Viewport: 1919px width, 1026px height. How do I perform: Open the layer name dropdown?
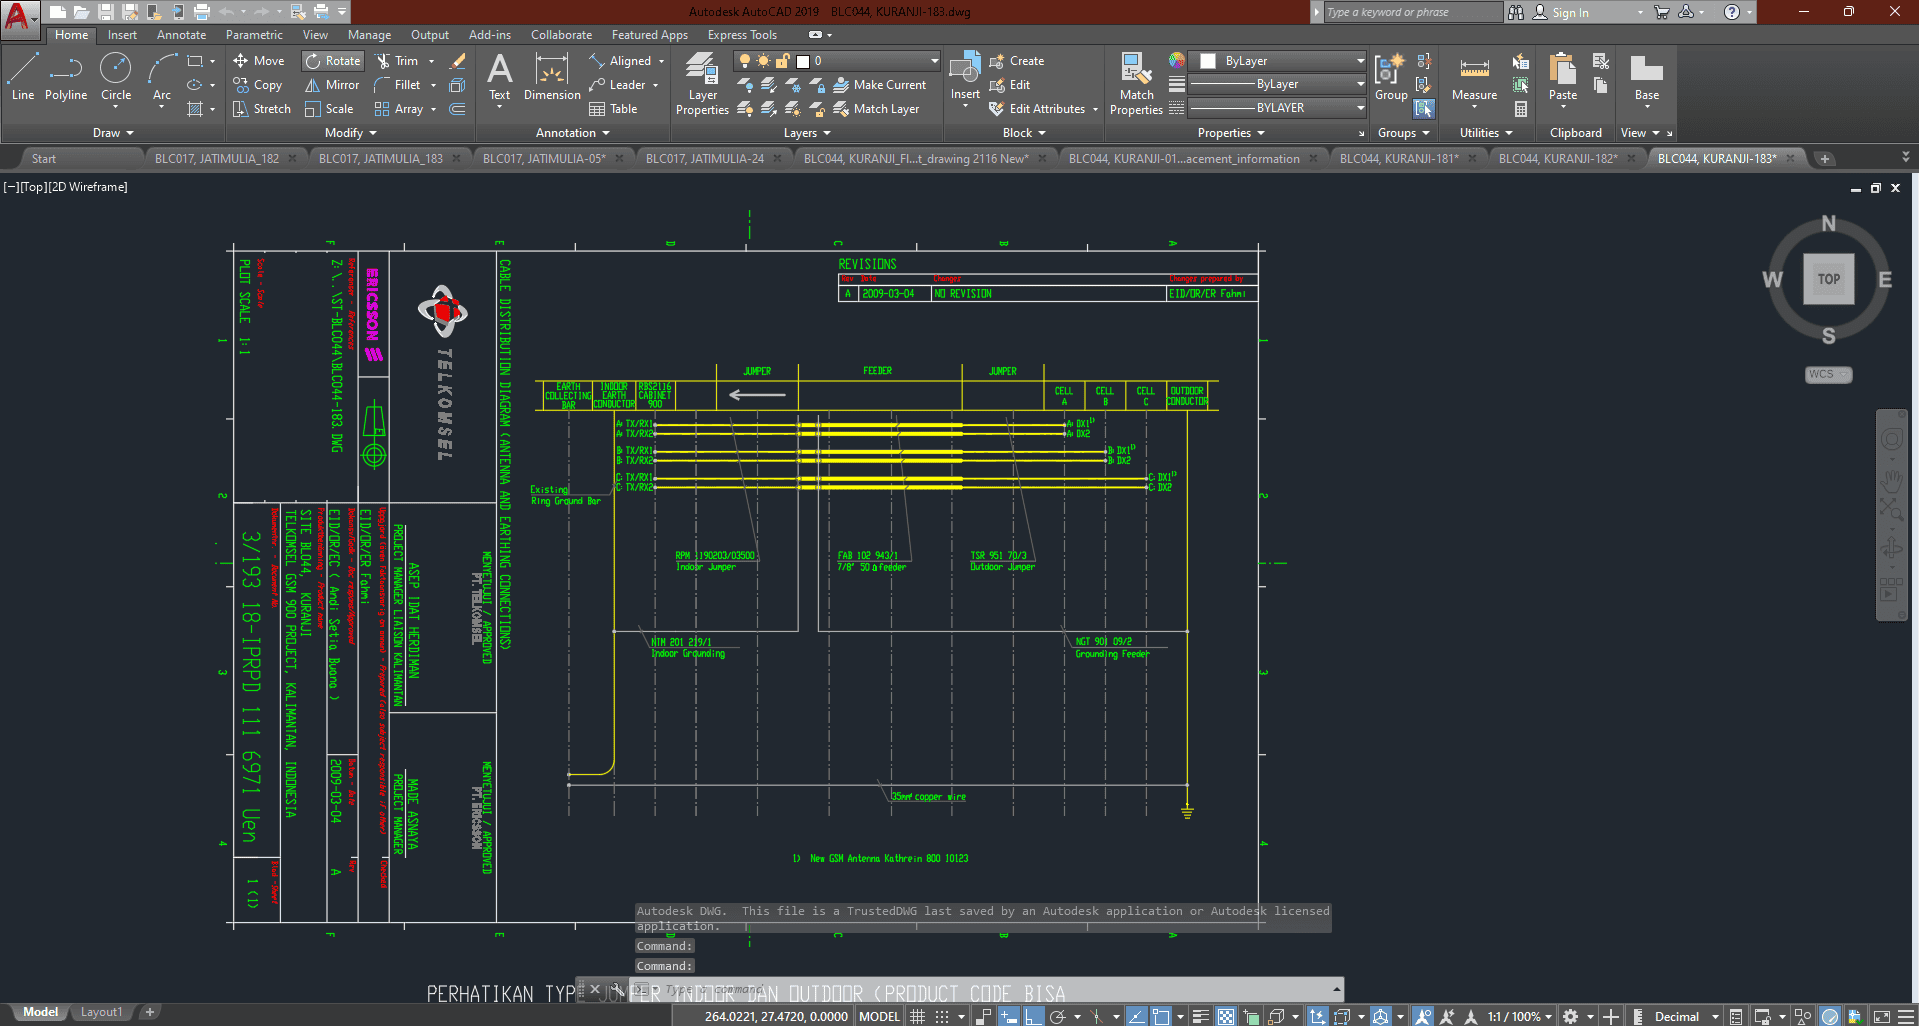pyautogui.click(x=934, y=61)
